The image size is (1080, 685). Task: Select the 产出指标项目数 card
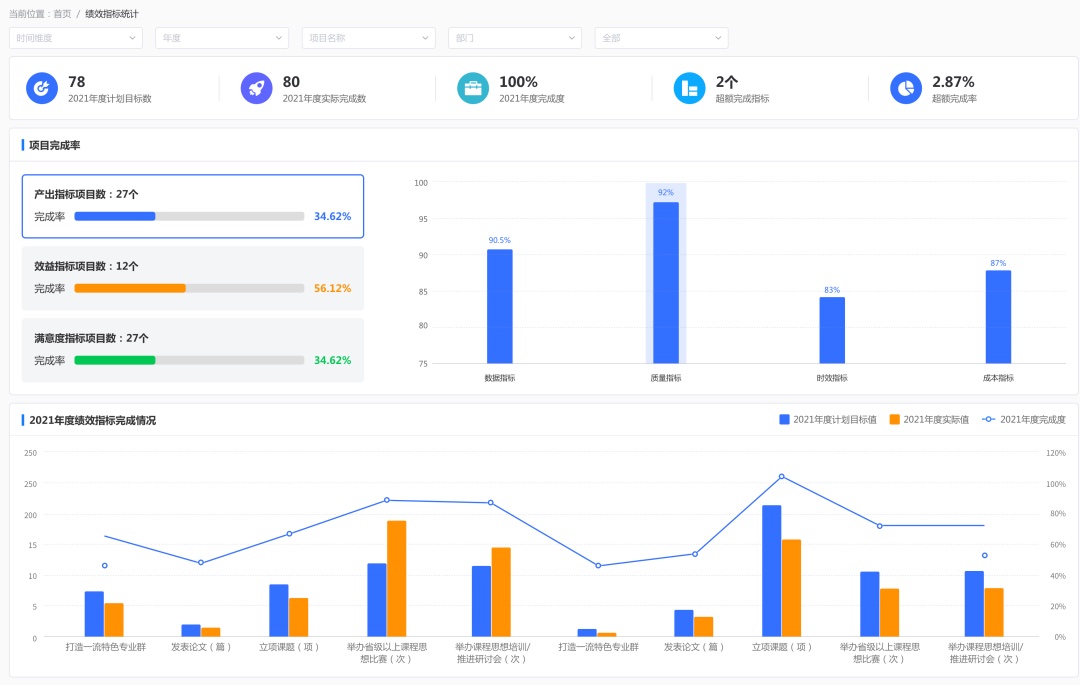pos(193,206)
